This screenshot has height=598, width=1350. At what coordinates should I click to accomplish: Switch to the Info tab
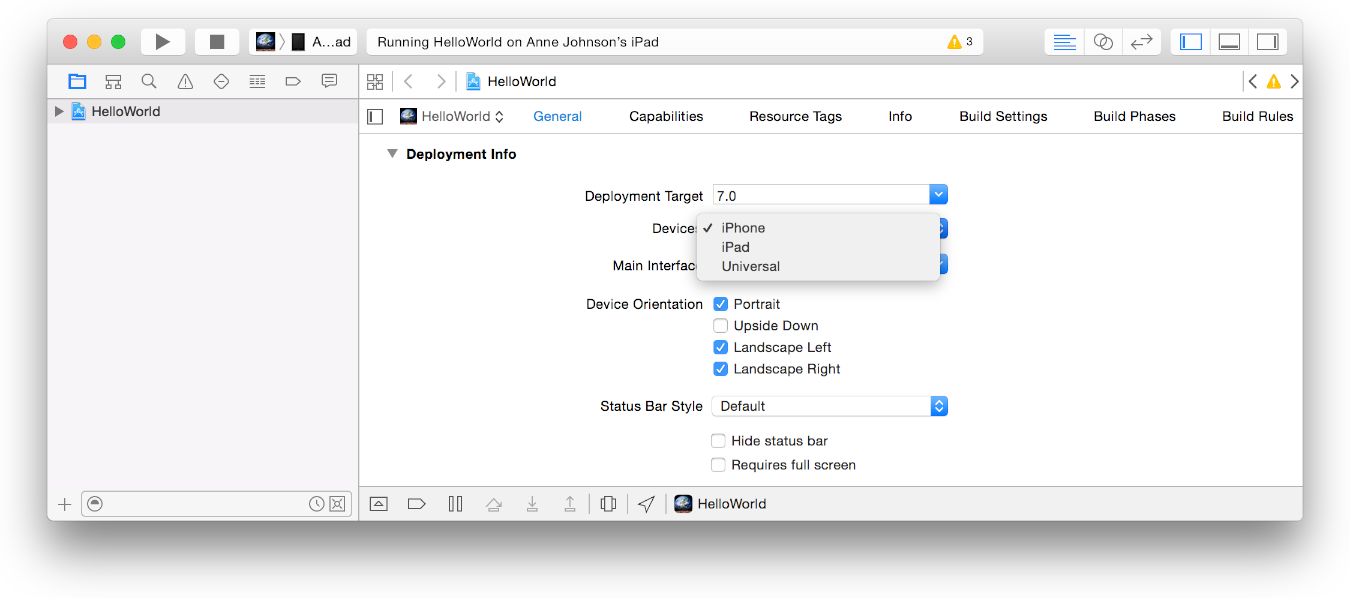coord(900,116)
